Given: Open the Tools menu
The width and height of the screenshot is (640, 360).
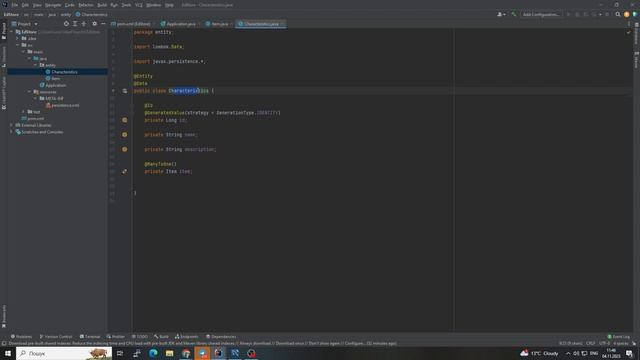Looking at the screenshot, I should [127, 5].
